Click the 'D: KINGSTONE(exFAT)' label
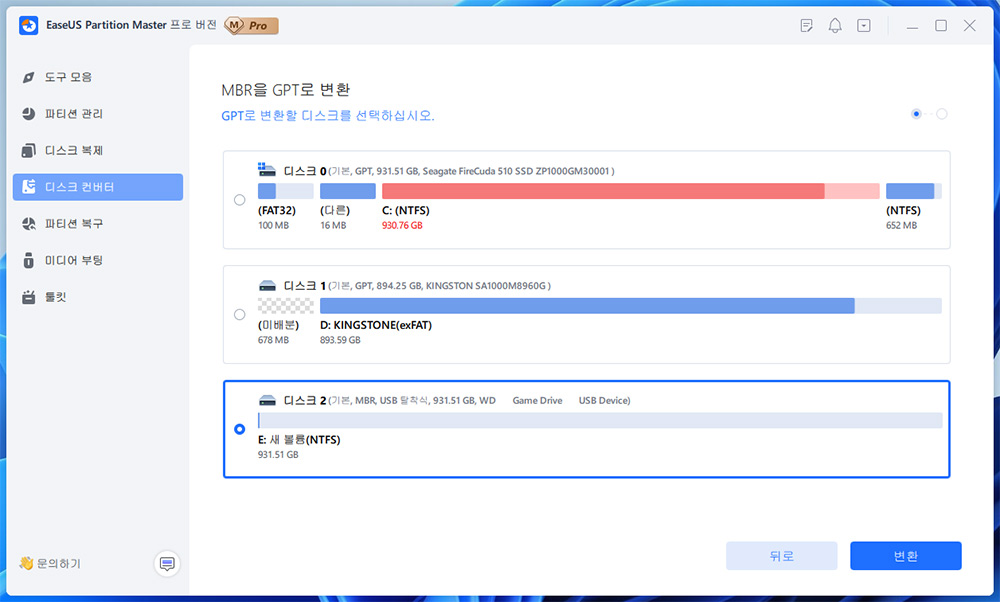This screenshot has width=1000, height=602. click(376, 325)
